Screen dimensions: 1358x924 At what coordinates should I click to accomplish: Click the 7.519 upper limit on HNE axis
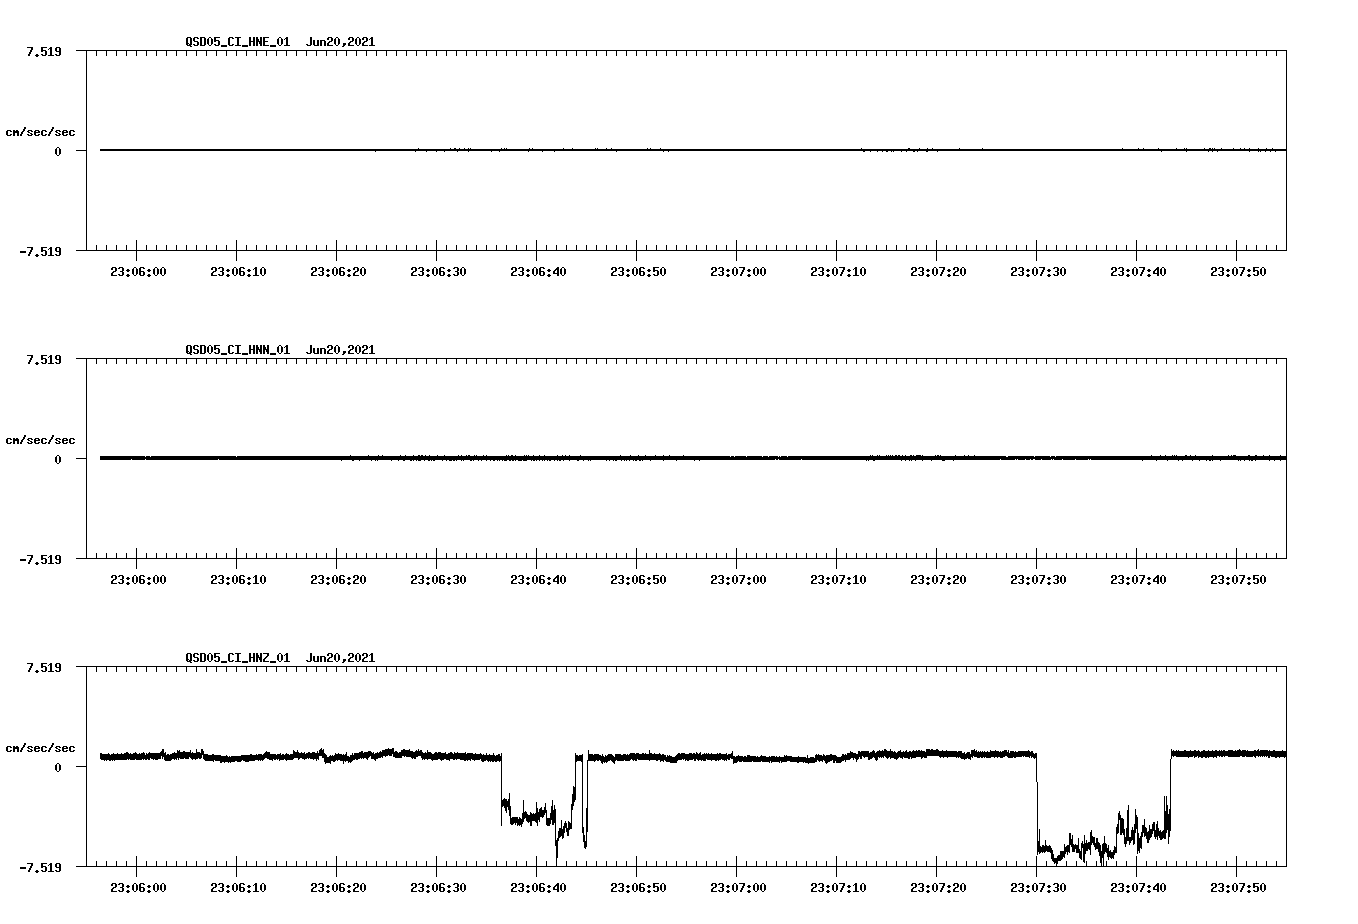(x=44, y=51)
